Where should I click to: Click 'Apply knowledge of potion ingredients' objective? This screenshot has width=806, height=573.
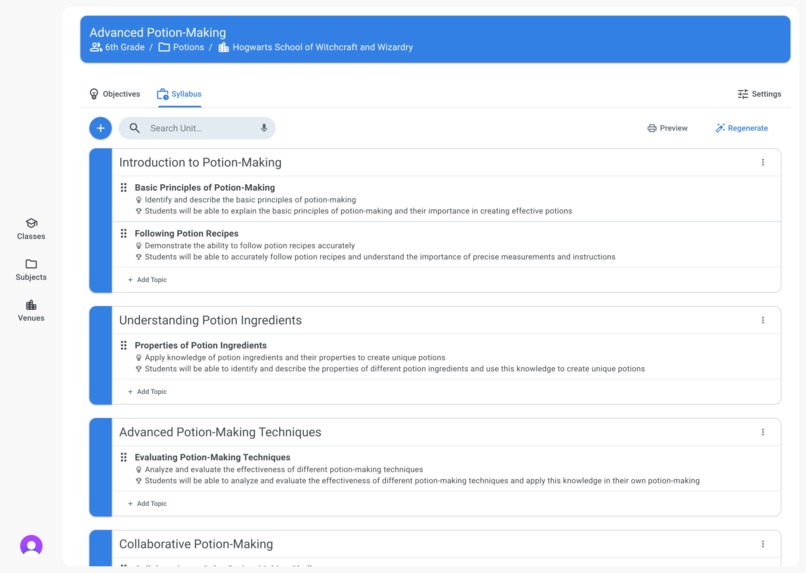tap(295, 357)
